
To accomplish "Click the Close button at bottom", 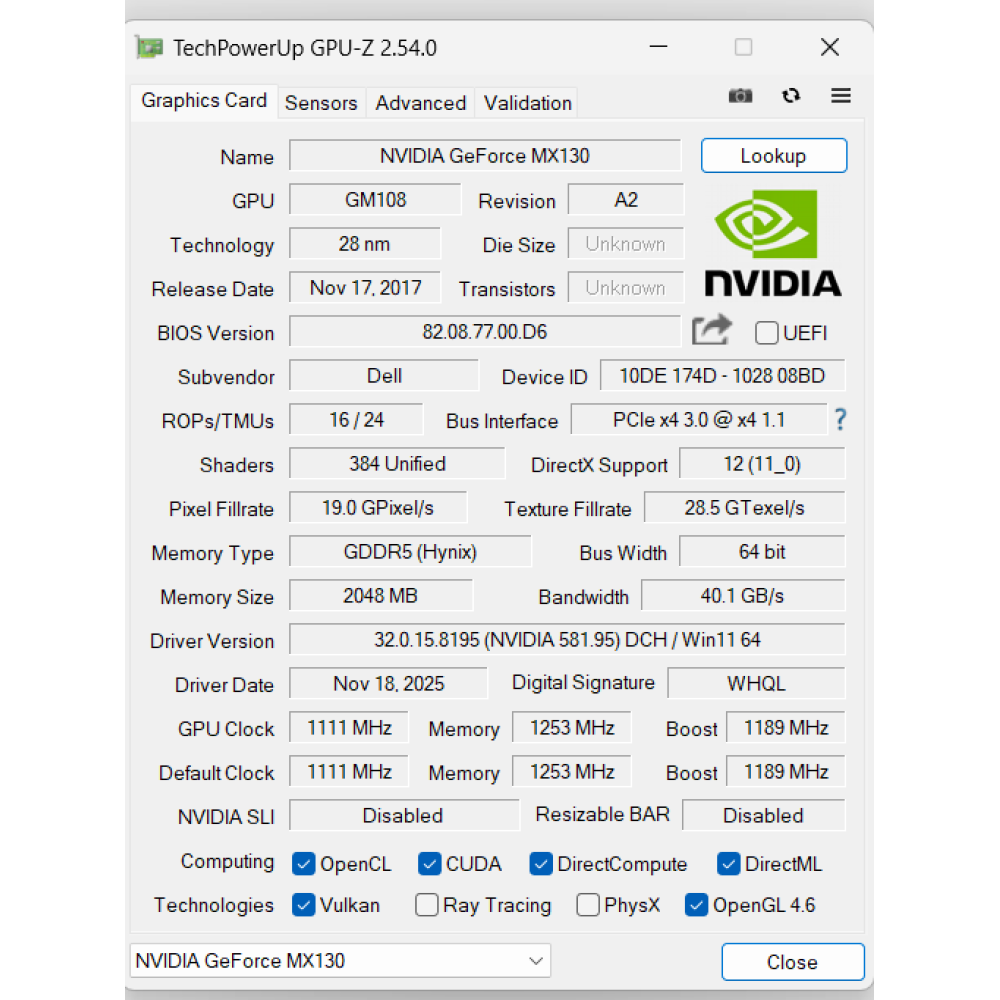I will click(x=793, y=962).
